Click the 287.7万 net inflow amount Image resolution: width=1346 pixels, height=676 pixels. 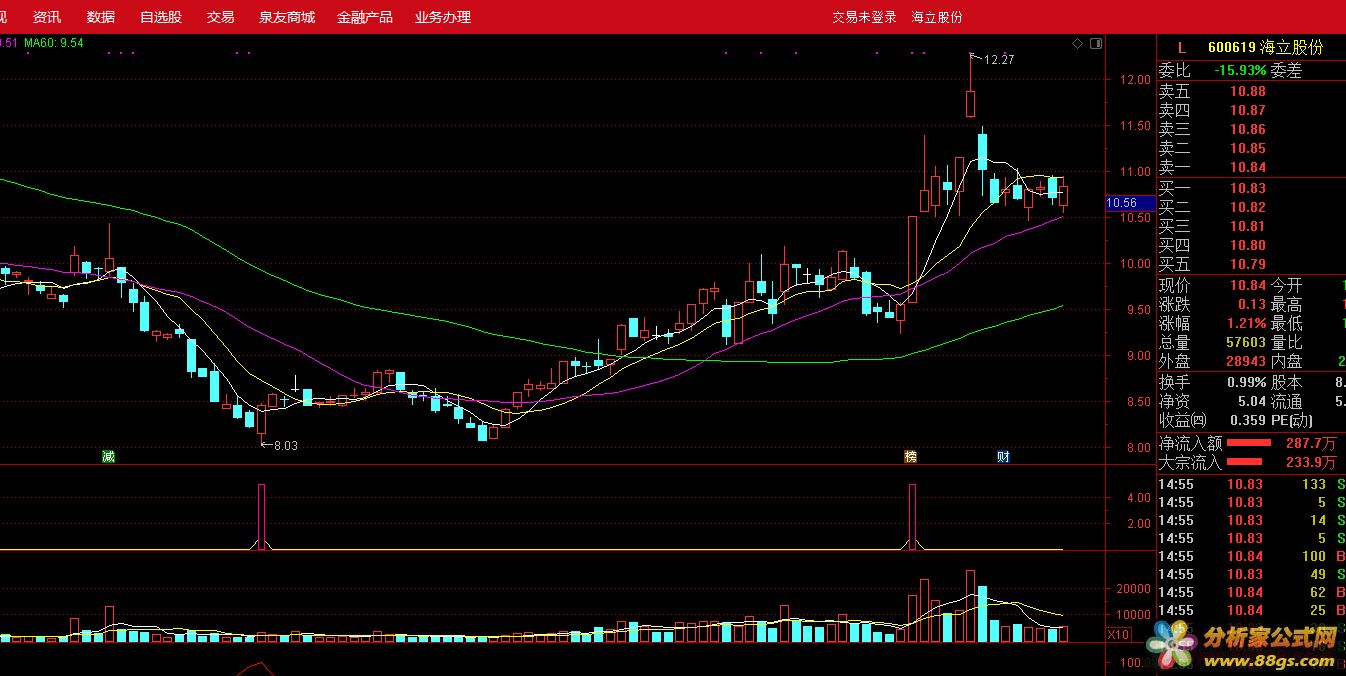coord(1311,443)
